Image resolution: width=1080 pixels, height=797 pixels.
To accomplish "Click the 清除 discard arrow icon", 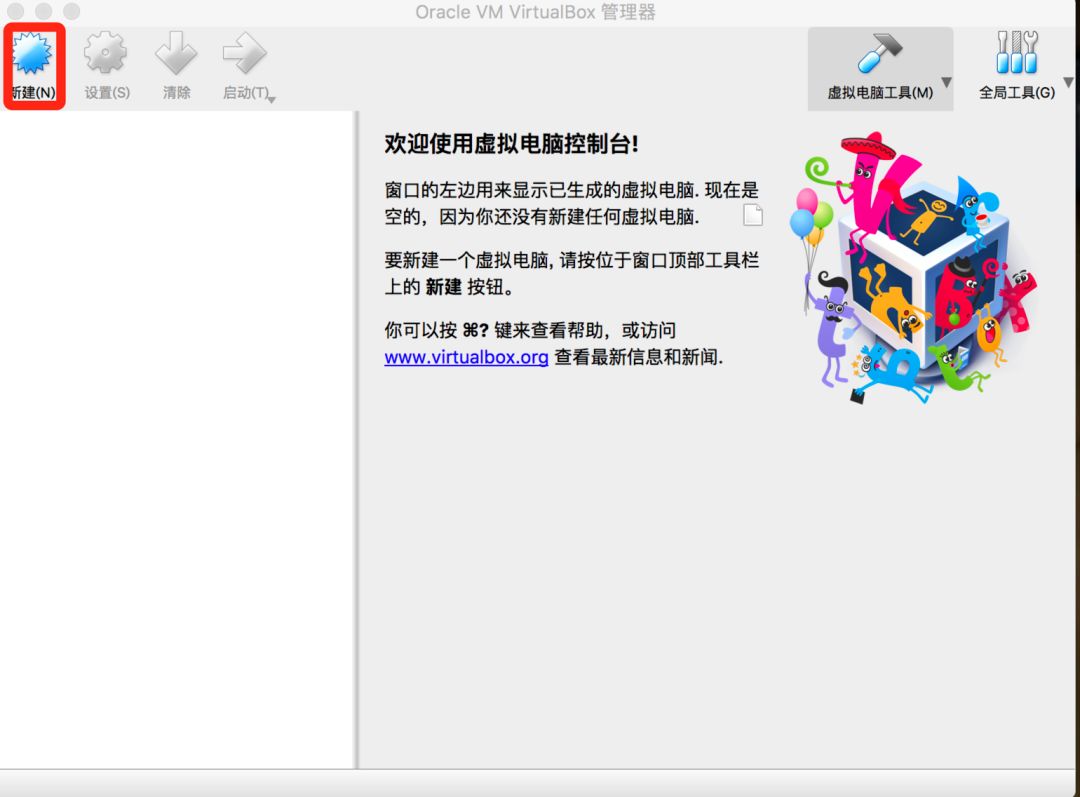I will (x=176, y=53).
